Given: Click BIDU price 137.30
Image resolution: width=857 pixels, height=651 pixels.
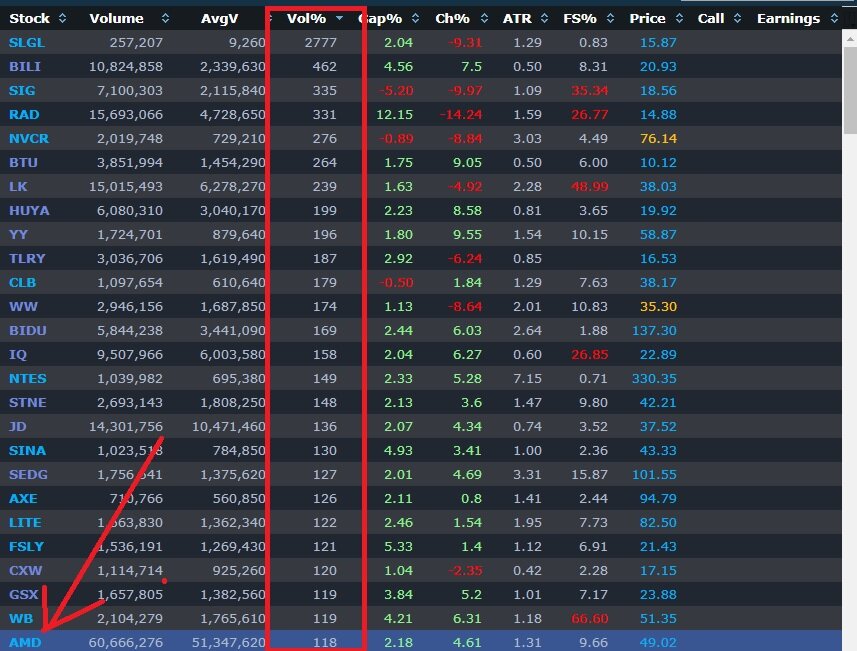Looking at the screenshot, I should click(654, 331).
